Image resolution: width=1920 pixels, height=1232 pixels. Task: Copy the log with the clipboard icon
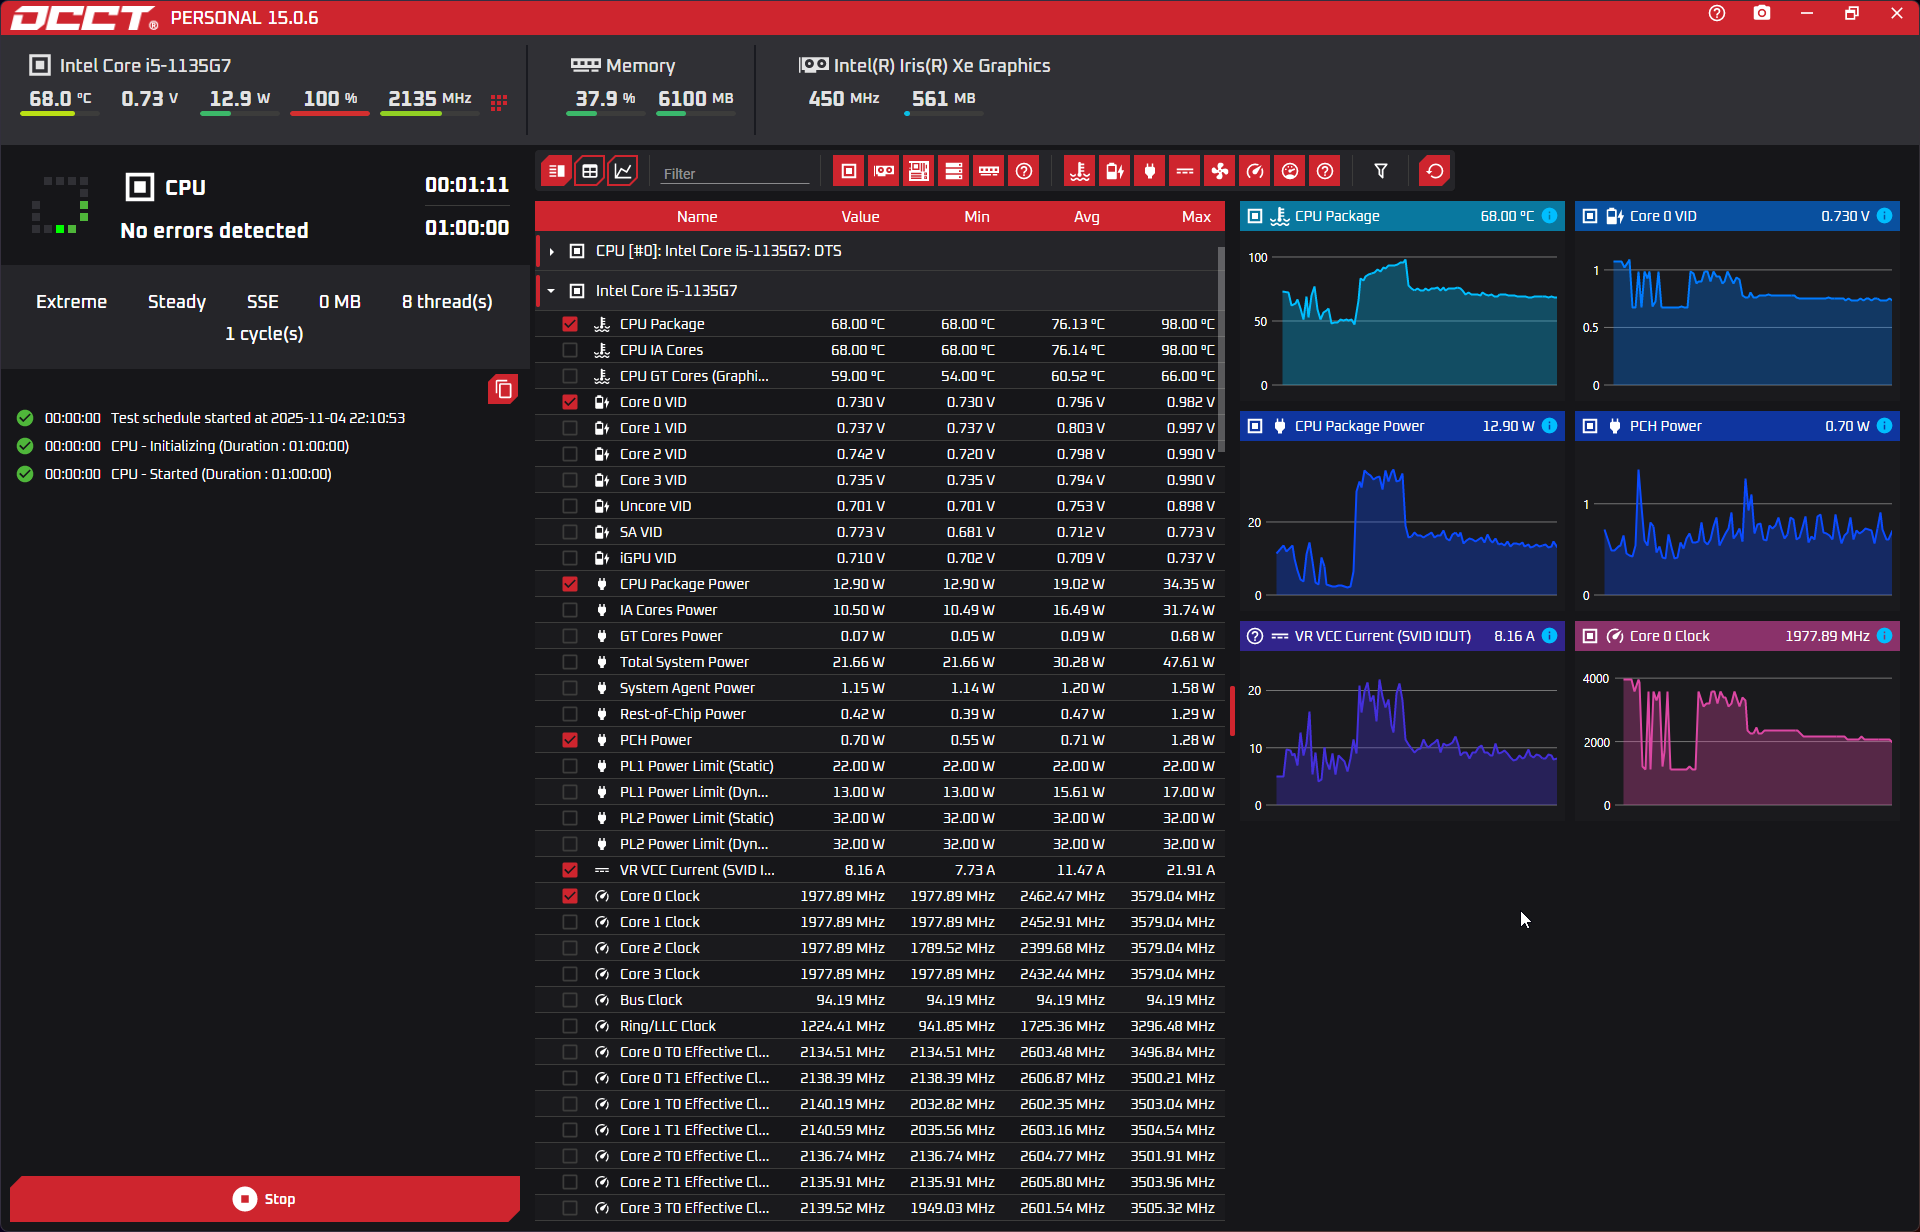[x=503, y=389]
